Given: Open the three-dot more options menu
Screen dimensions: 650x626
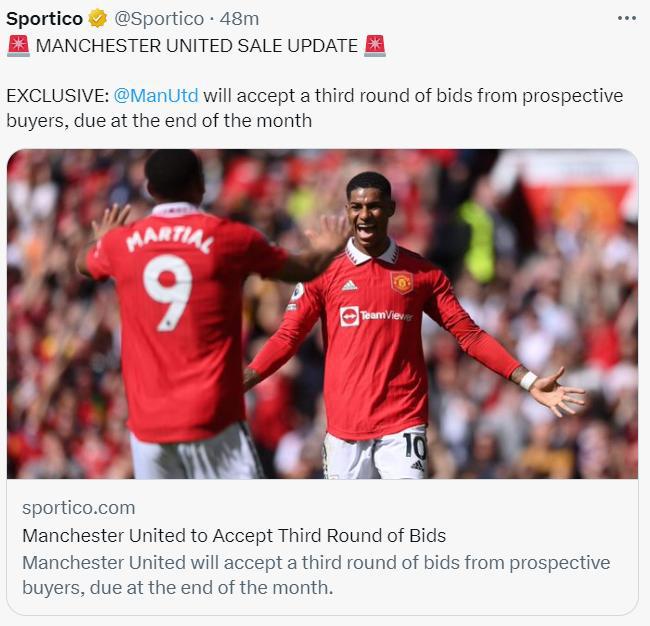Looking at the screenshot, I should tap(626, 18).
